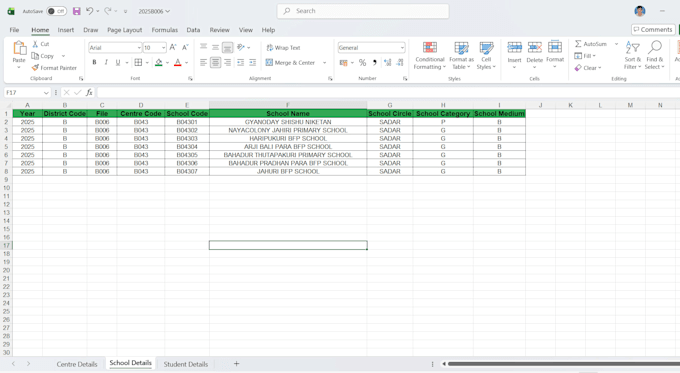Click in the Search box

click(363, 11)
